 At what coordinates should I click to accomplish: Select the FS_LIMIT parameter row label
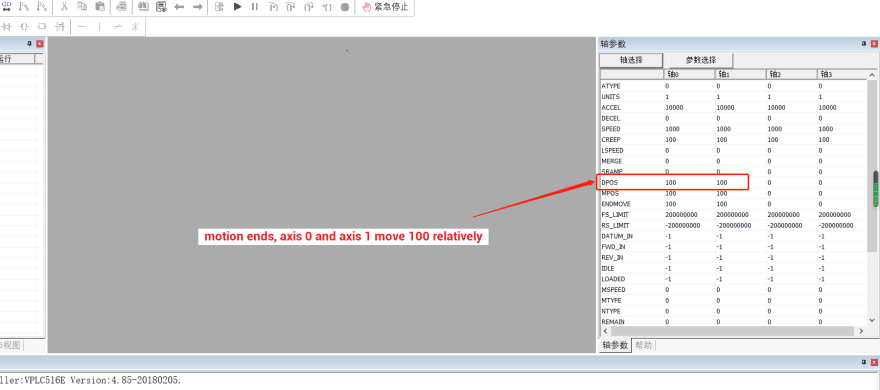pyautogui.click(x=615, y=215)
